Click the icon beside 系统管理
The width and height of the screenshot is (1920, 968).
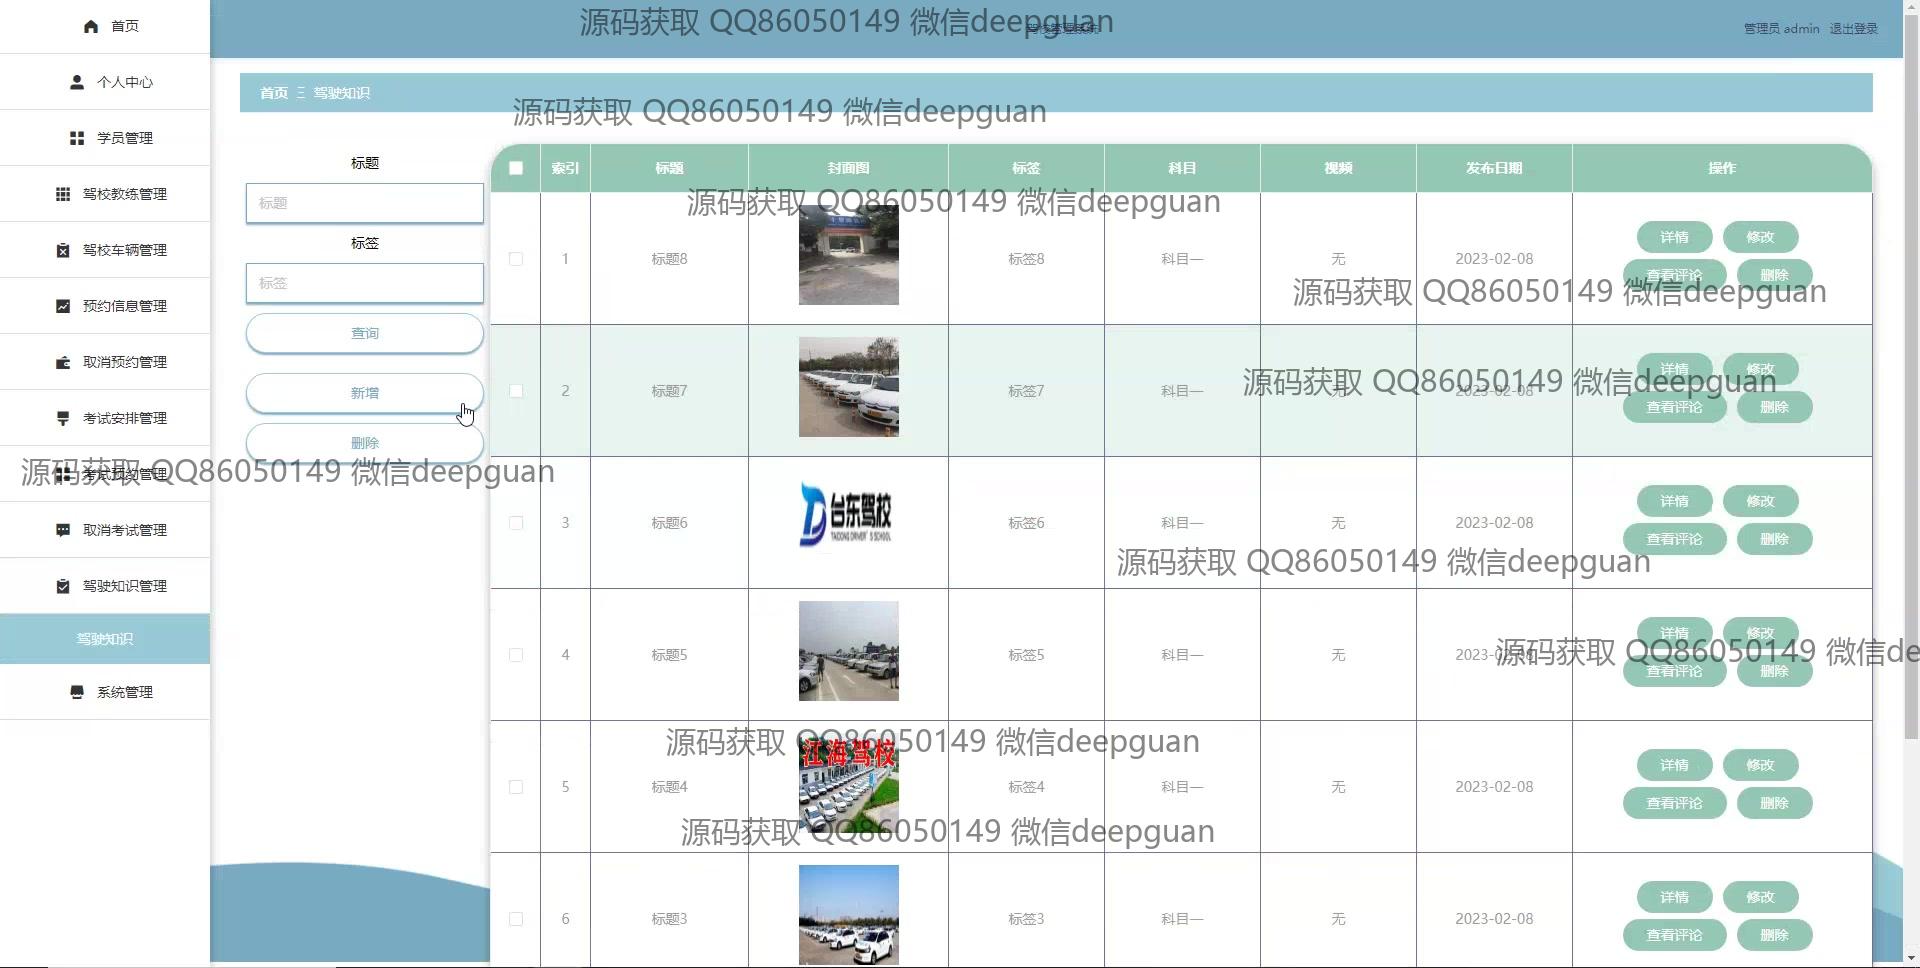(77, 692)
